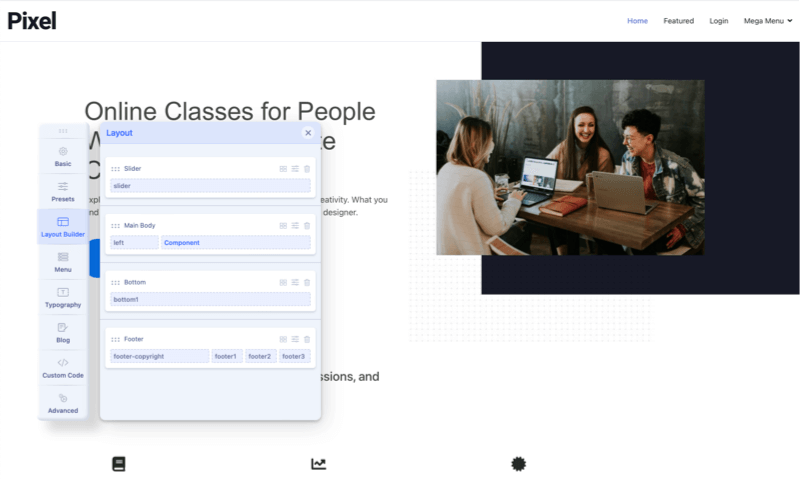Select the Layout Builder section
The image size is (800, 480).
[63, 227]
